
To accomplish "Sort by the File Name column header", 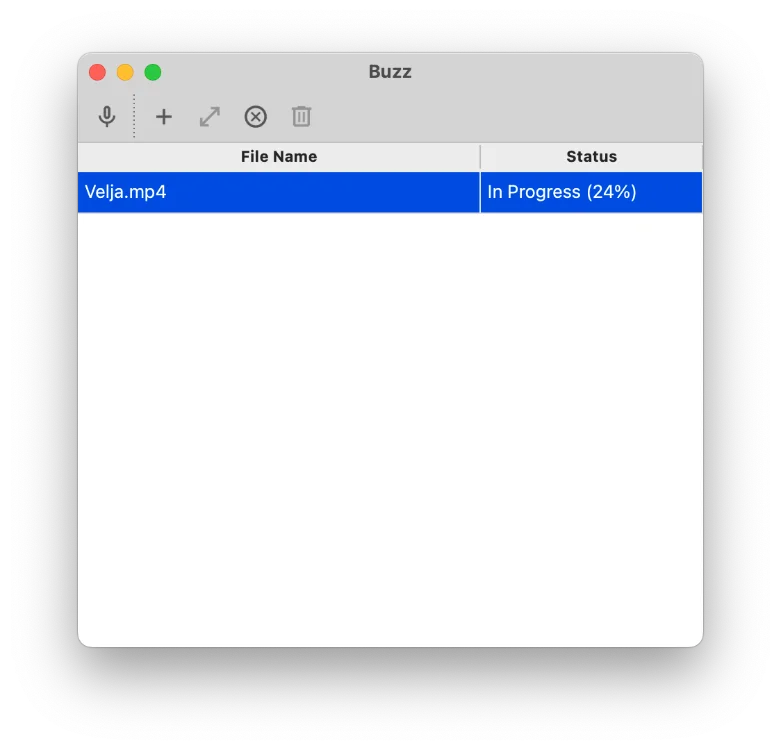I will pos(279,157).
